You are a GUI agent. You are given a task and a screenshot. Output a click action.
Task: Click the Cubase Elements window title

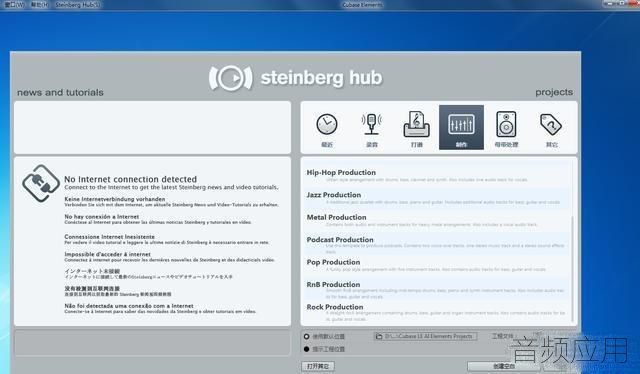[362, 5]
